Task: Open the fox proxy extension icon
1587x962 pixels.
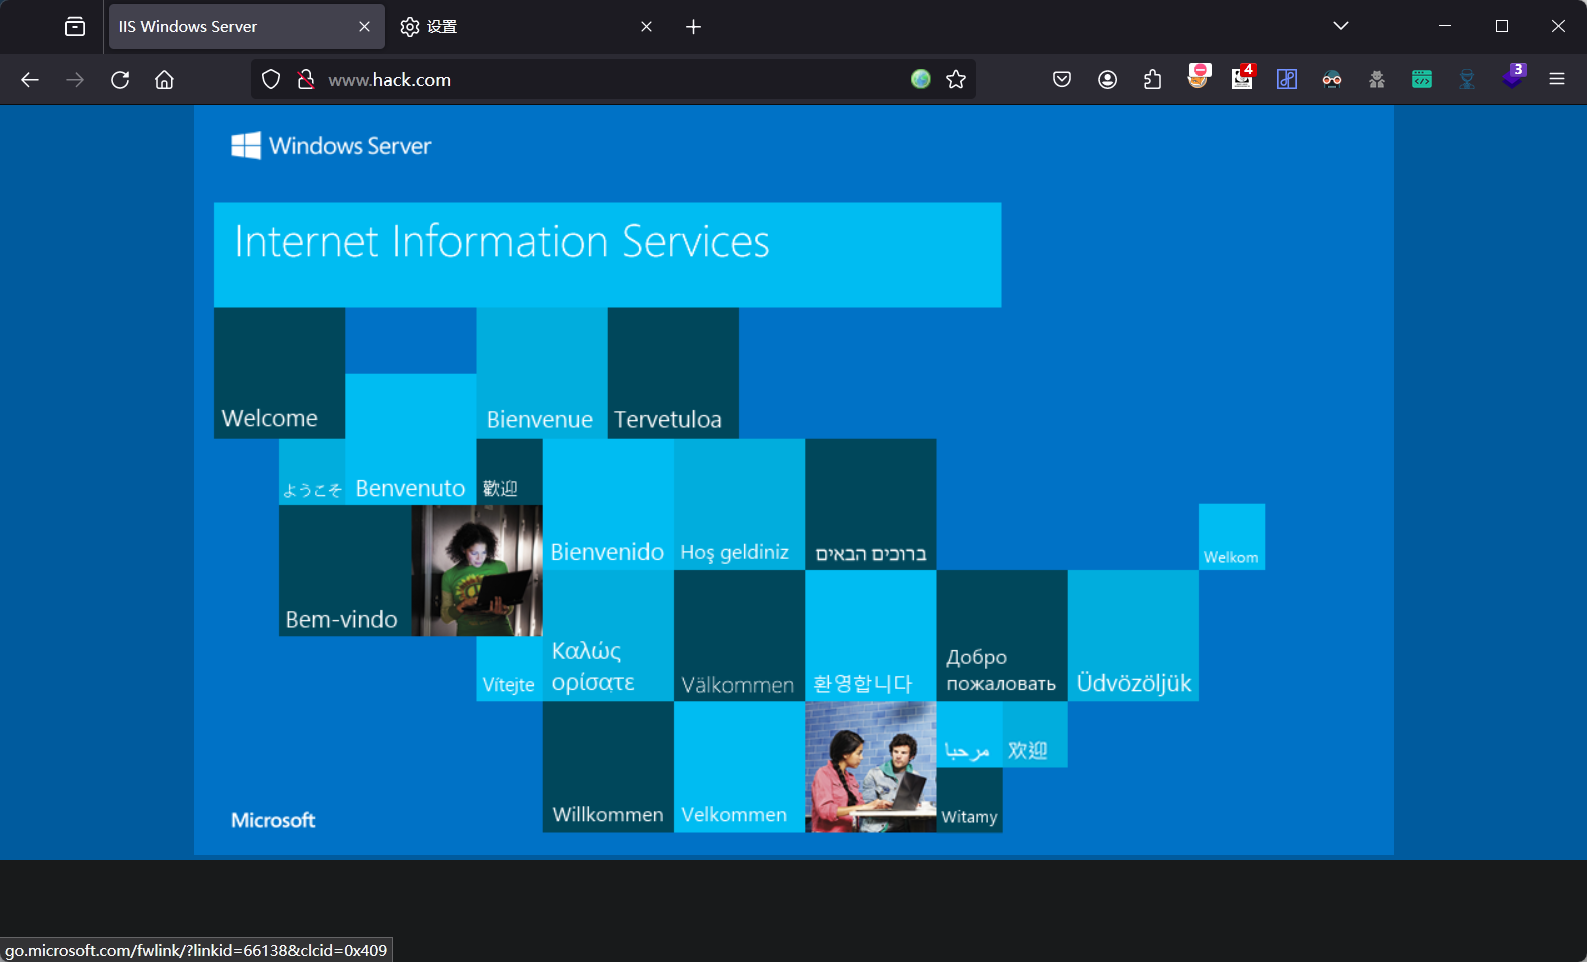Action: (x=1198, y=78)
